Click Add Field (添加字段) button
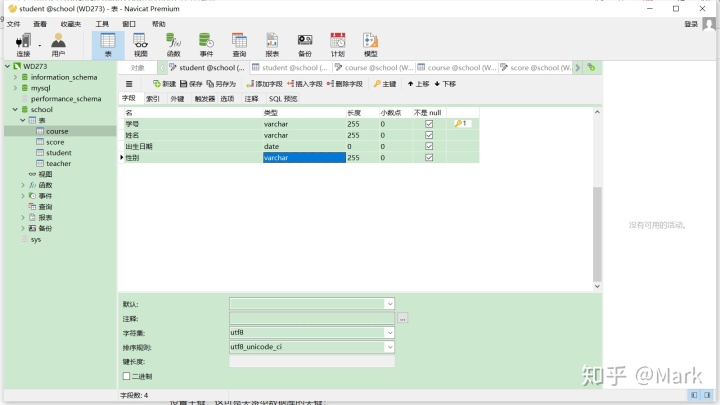The width and height of the screenshot is (720, 405). (x=264, y=84)
